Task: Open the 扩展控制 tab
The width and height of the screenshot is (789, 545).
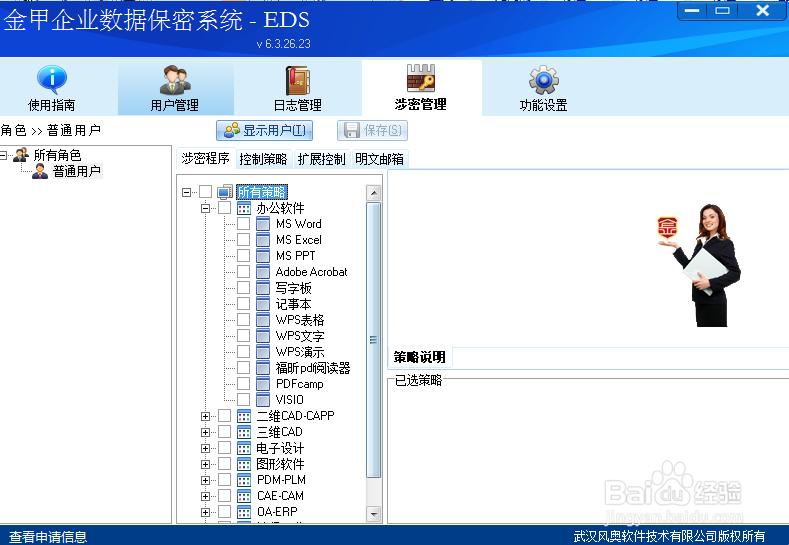Action: coord(321,159)
